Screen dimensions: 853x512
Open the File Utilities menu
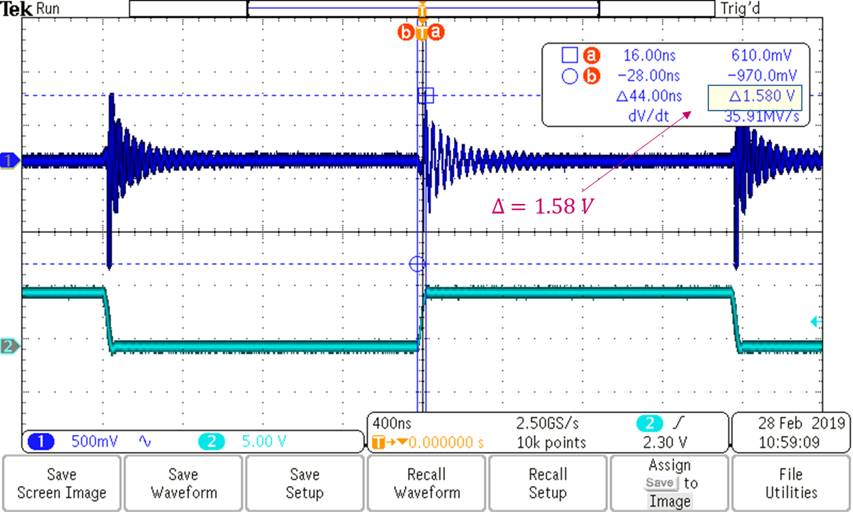pyautogui.click(x=791, y=483)
